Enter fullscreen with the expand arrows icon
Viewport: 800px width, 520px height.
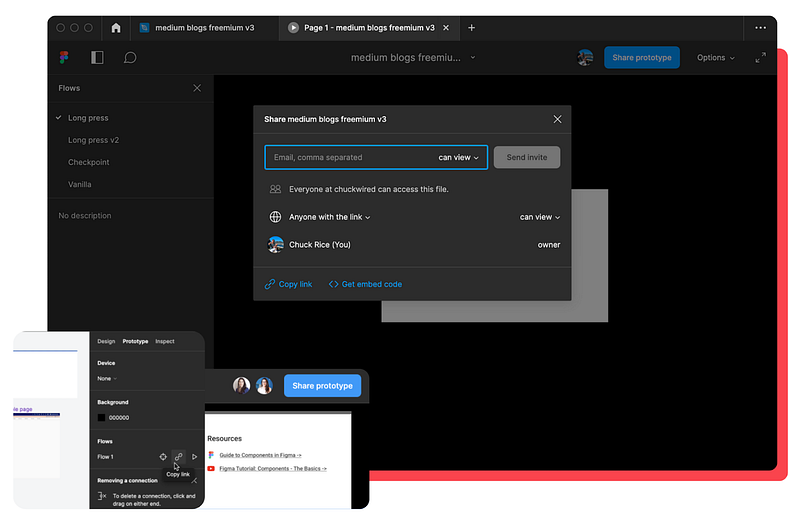pyautogui.click(x=760, y=58)
